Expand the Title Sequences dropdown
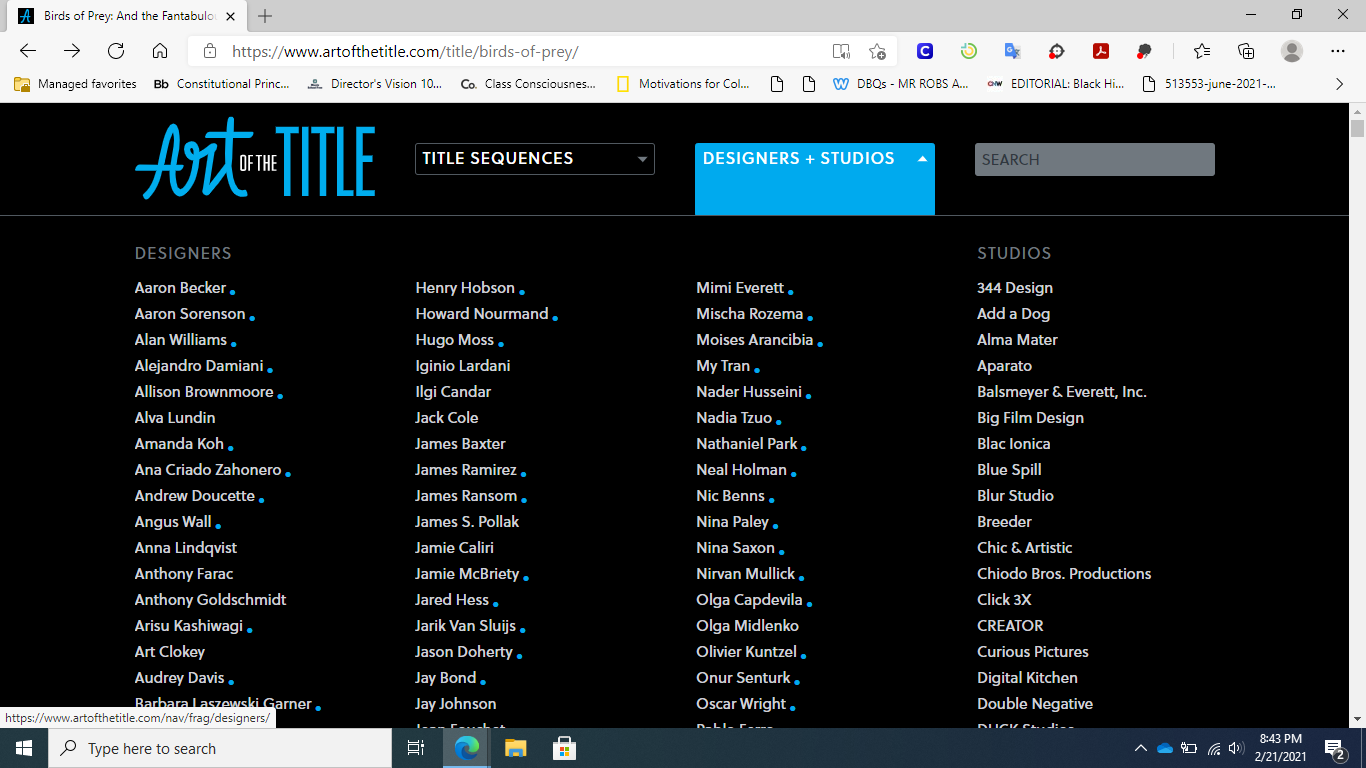The width and height of the screenshot is (1366, 768). click(535, 159)
